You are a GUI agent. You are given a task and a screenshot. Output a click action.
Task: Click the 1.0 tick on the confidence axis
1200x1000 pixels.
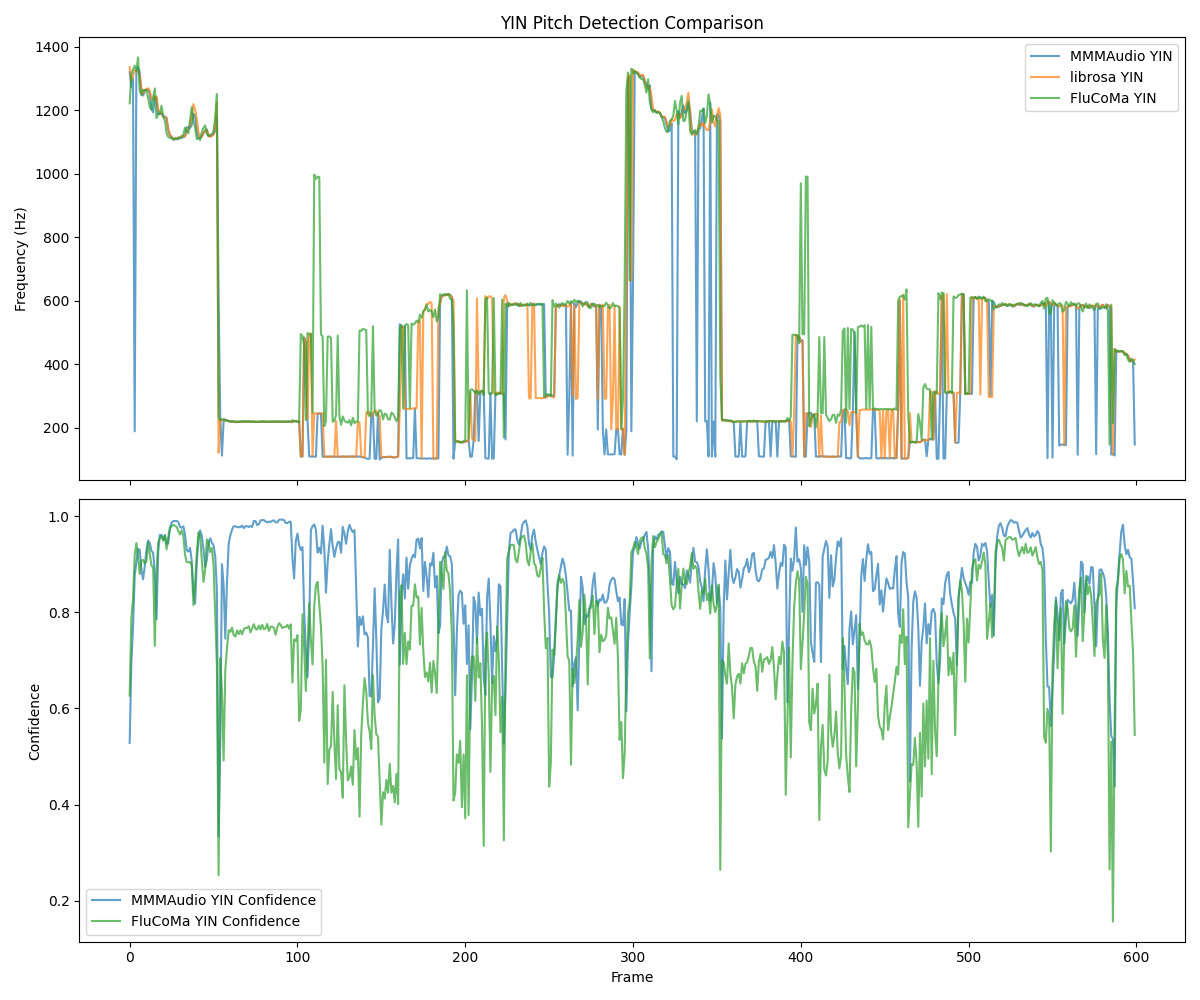[x=60, y=517]
